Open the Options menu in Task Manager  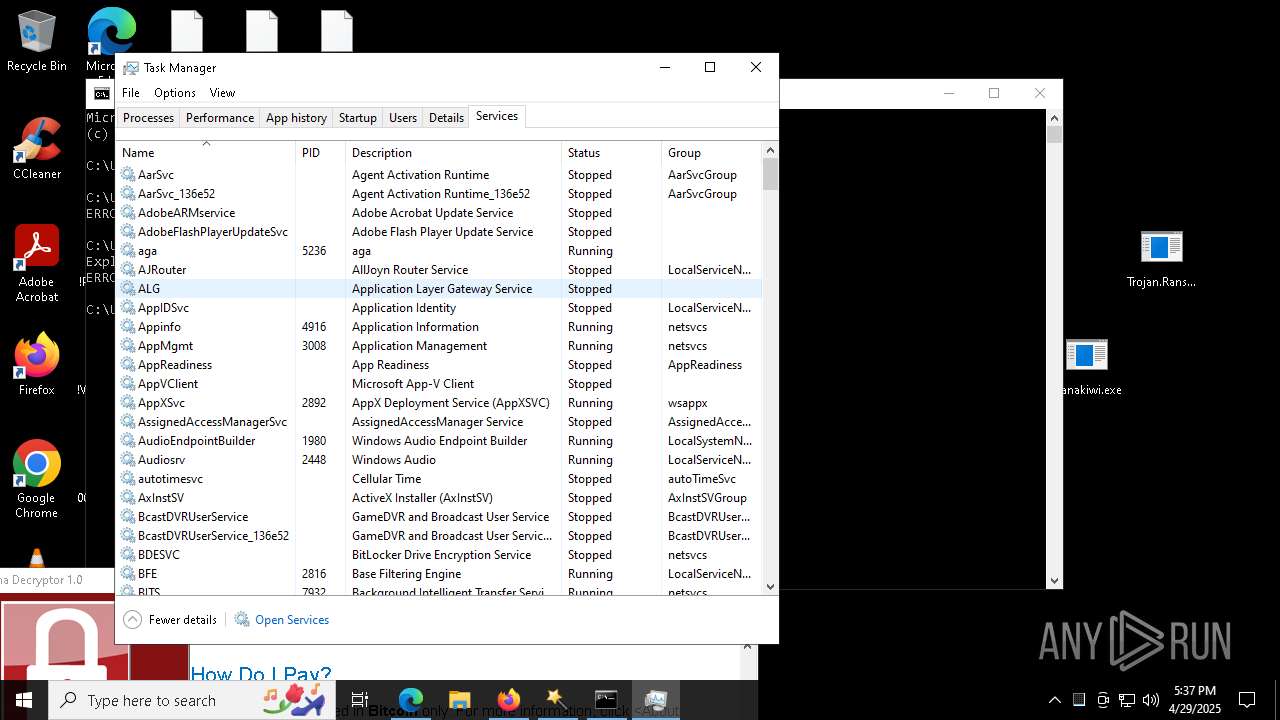pos(175,92)
